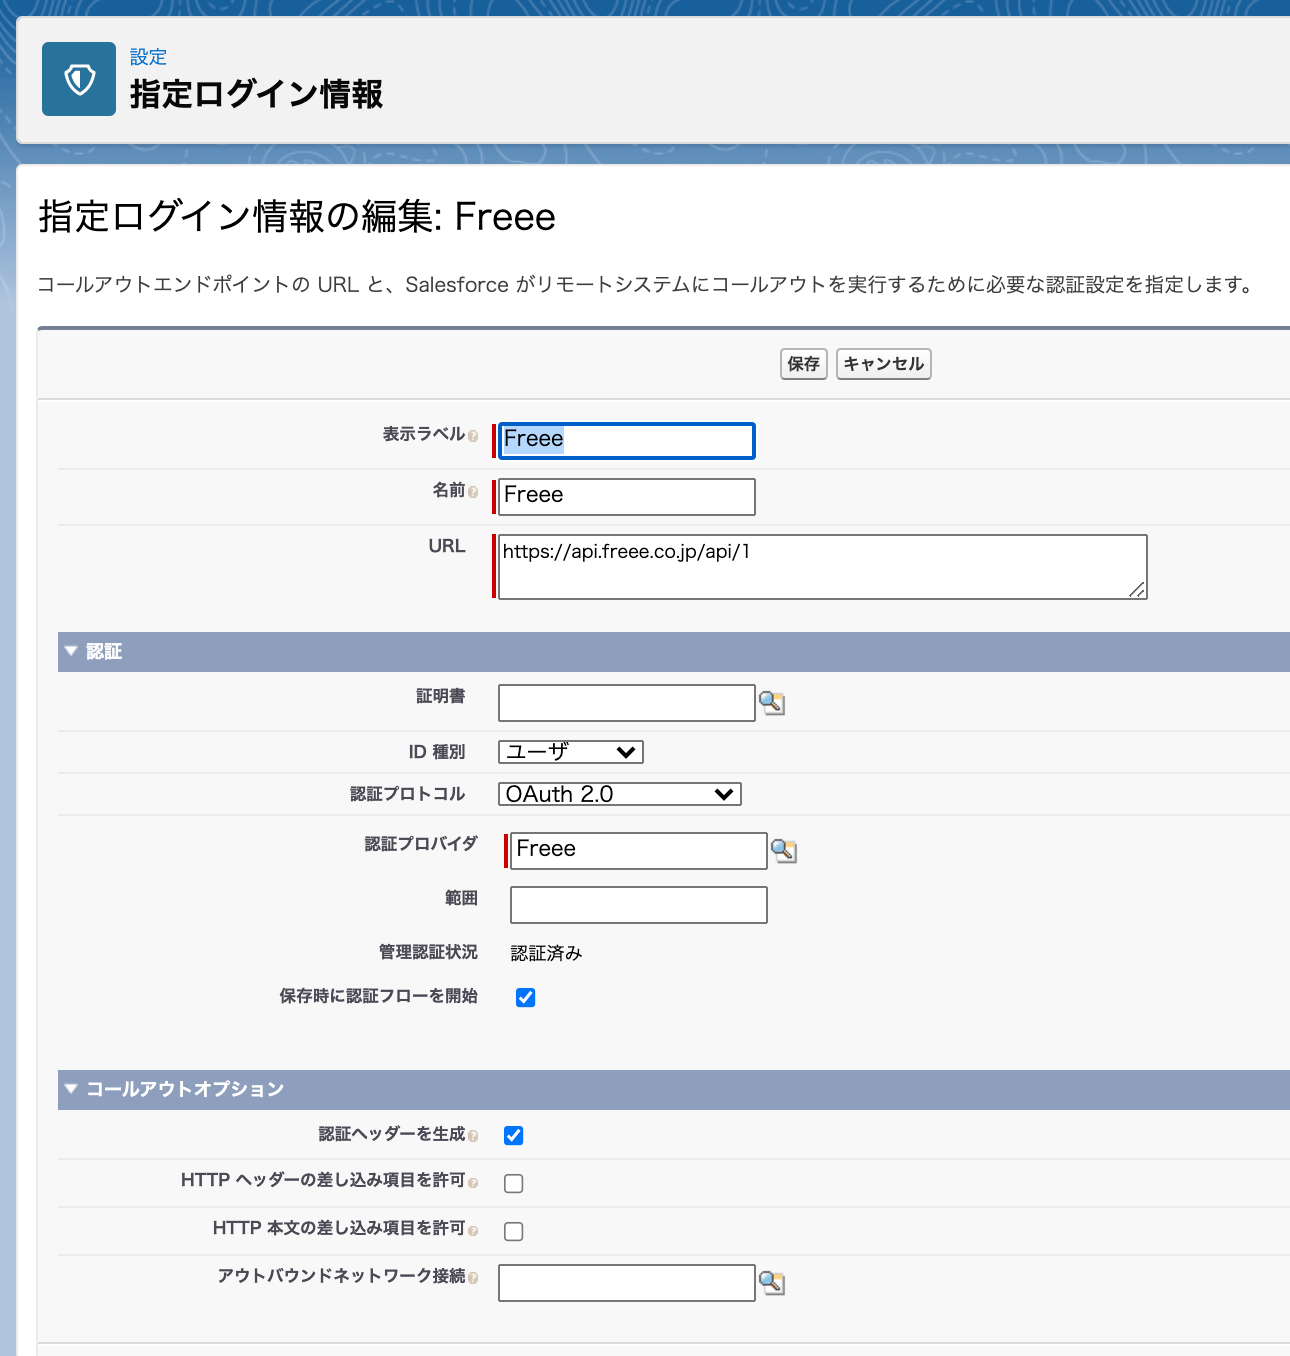This screenshot has width=1290, height=1356.
Task: Click the キャンセル button
Action: 883,364
